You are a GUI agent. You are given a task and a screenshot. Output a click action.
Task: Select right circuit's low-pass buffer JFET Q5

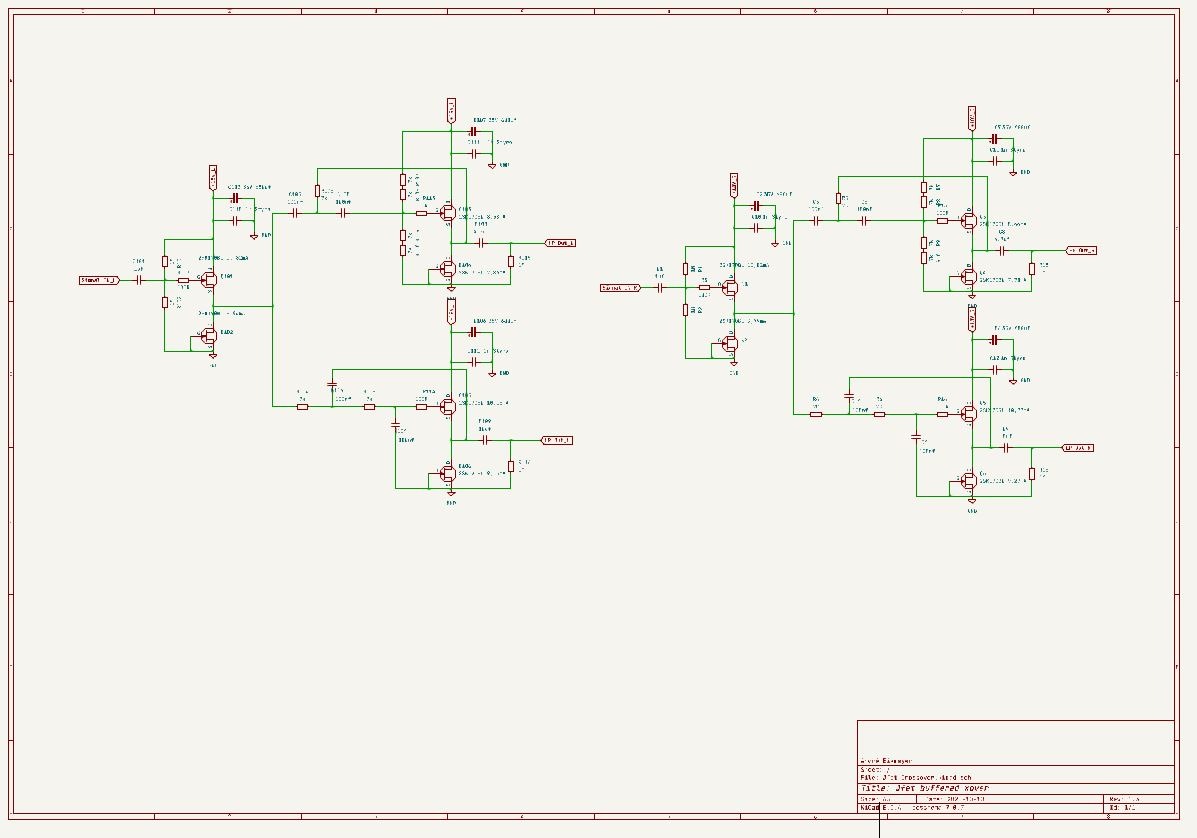click(968, 414)
